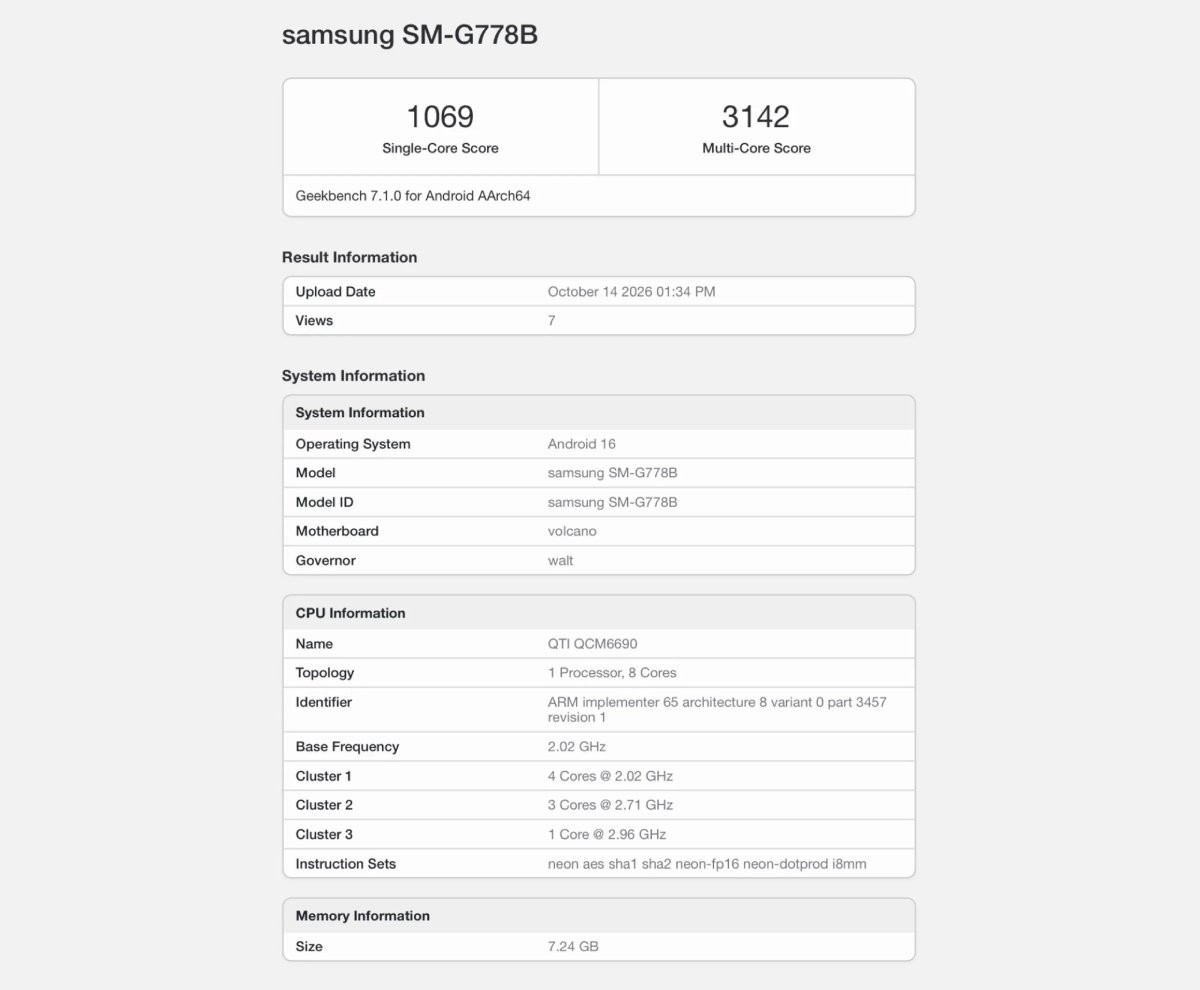Viewport: 1200px width, 990px height.
Task: Select the multi-core score 3142
Action: 756,116
